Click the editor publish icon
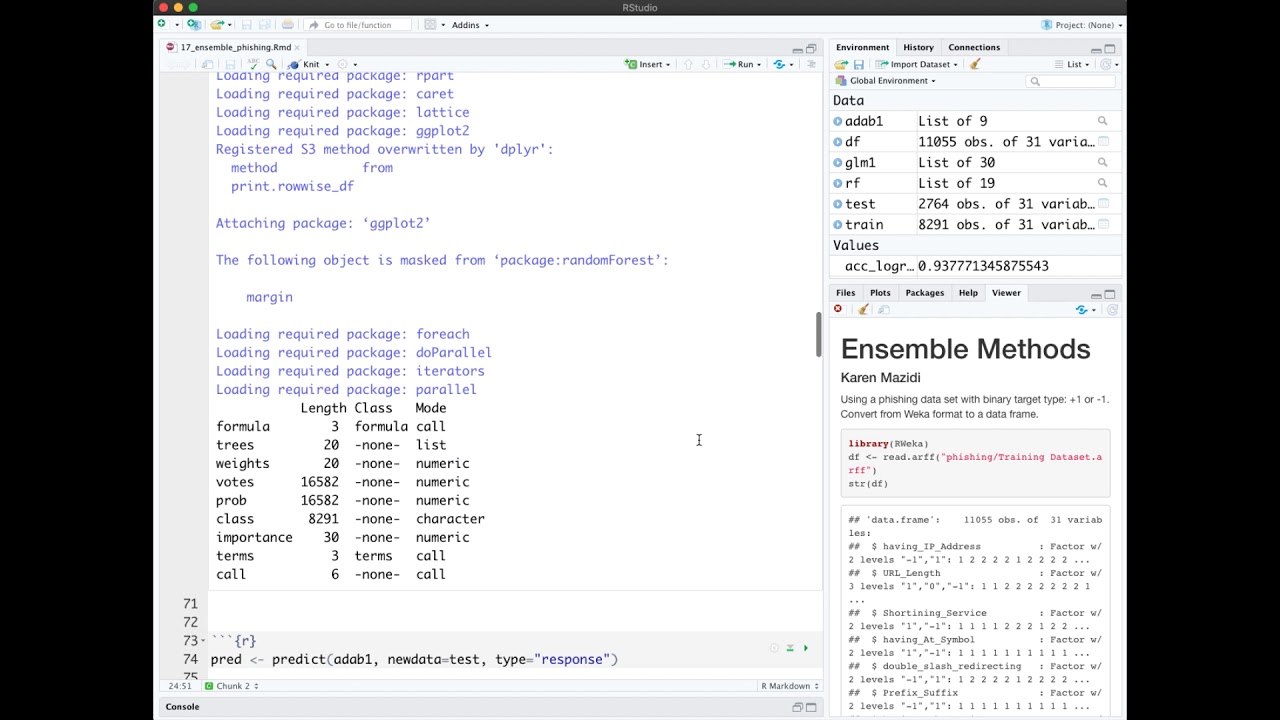Screen dimensions: 1280x720 (780, 64)
